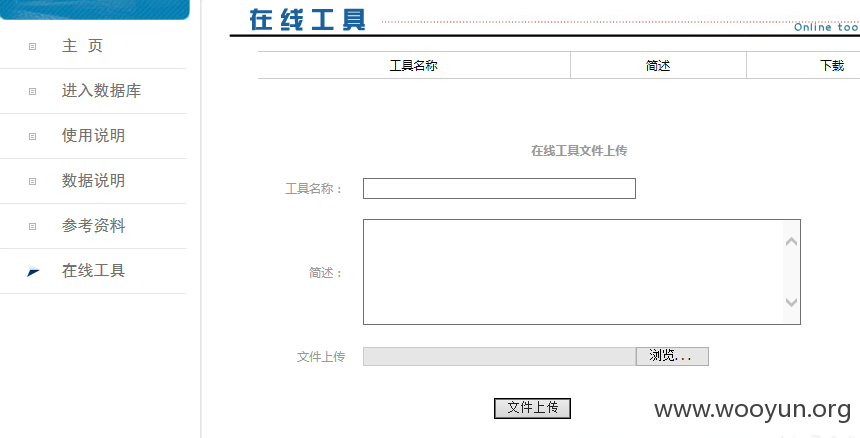The width and height of the screenshot is (860, 438).
Task: Click the 简述： form label
Action: pos(327,272)
